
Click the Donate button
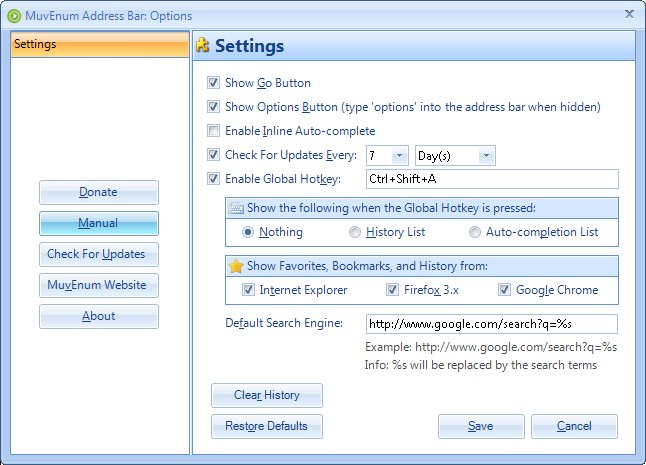[x=99, y=192]
